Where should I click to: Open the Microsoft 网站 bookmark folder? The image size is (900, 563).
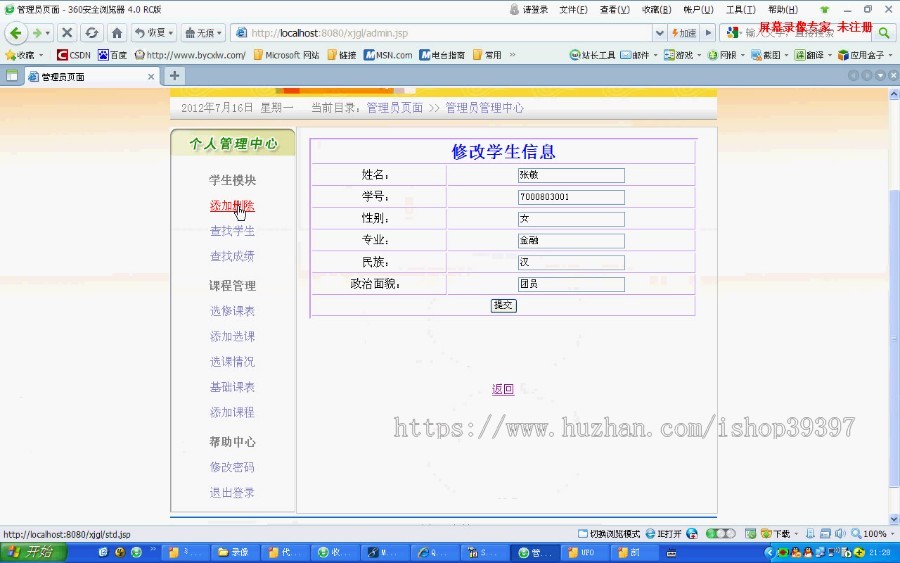pos(286,55)
